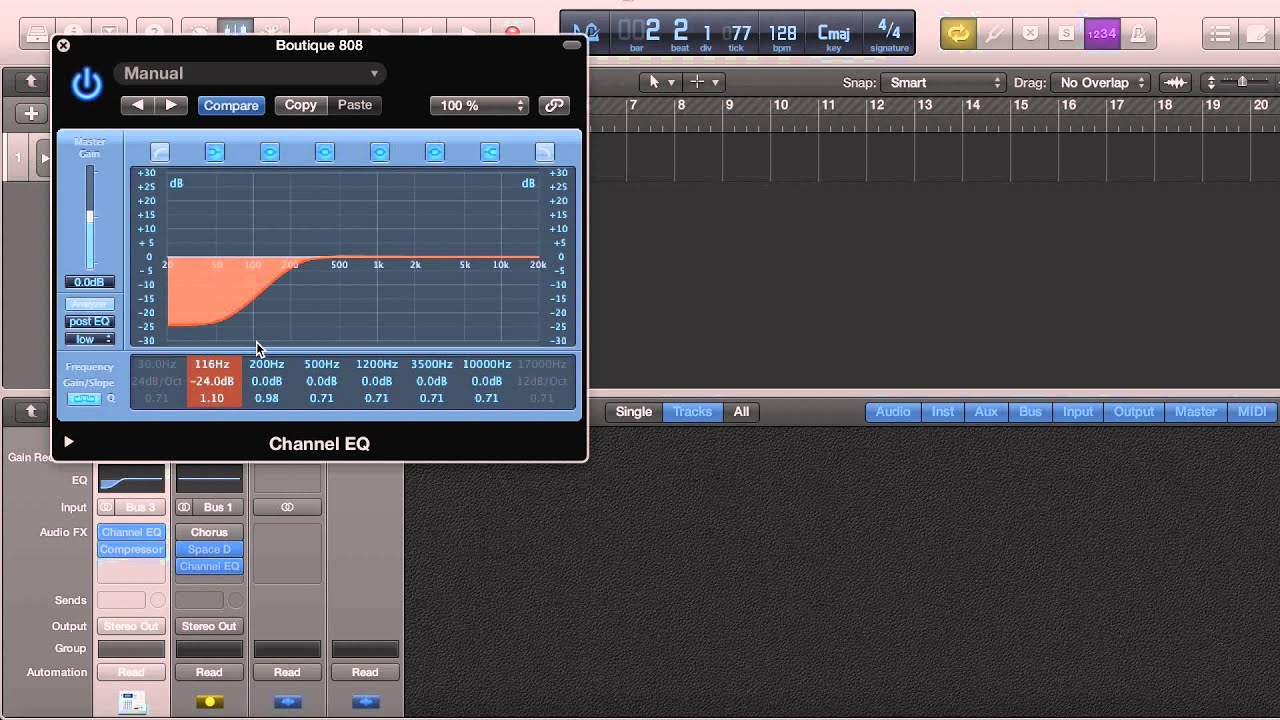Open the 100 % view size dropdown
1280x720 pixels.
coord(479,105)
